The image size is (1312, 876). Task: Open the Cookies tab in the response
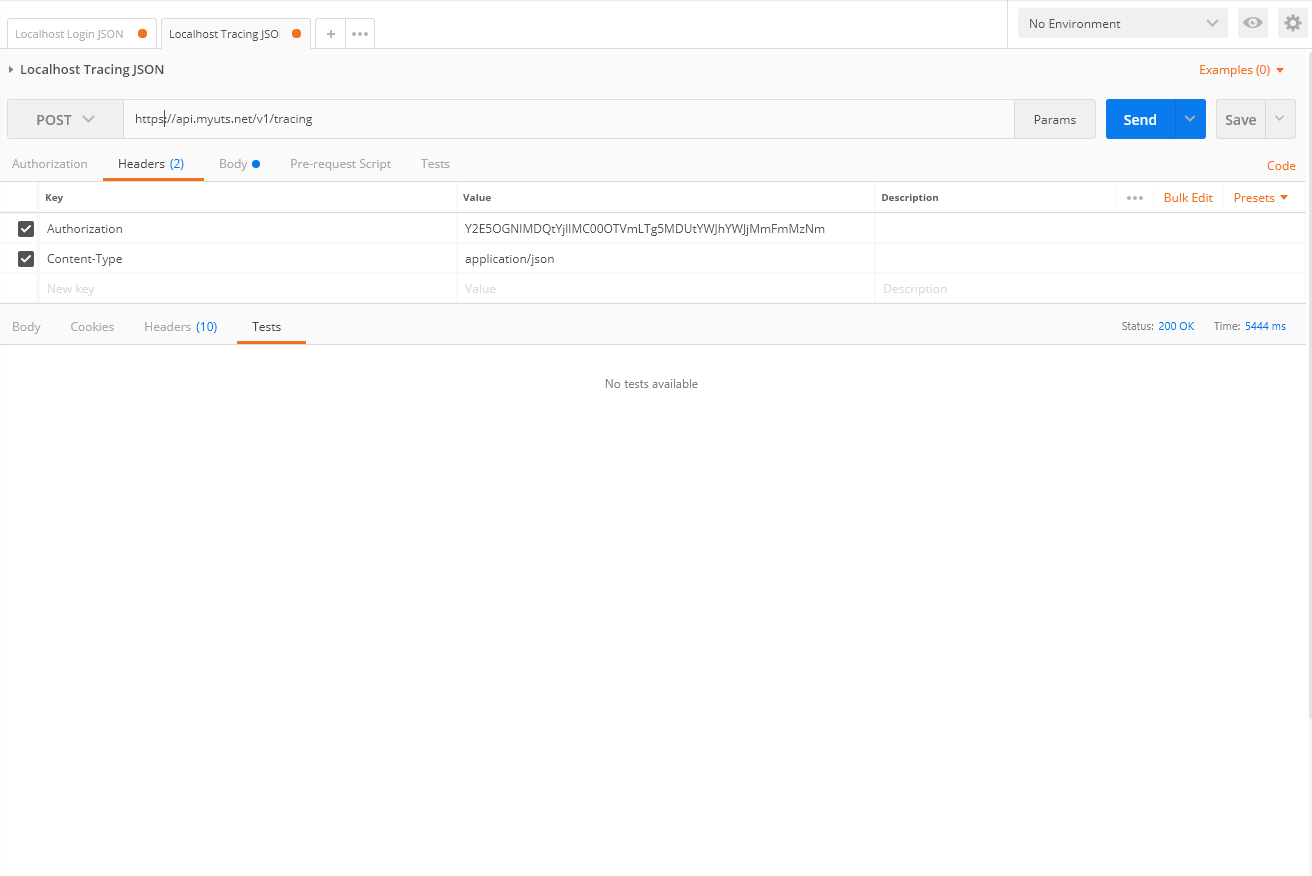click(92, 326)
